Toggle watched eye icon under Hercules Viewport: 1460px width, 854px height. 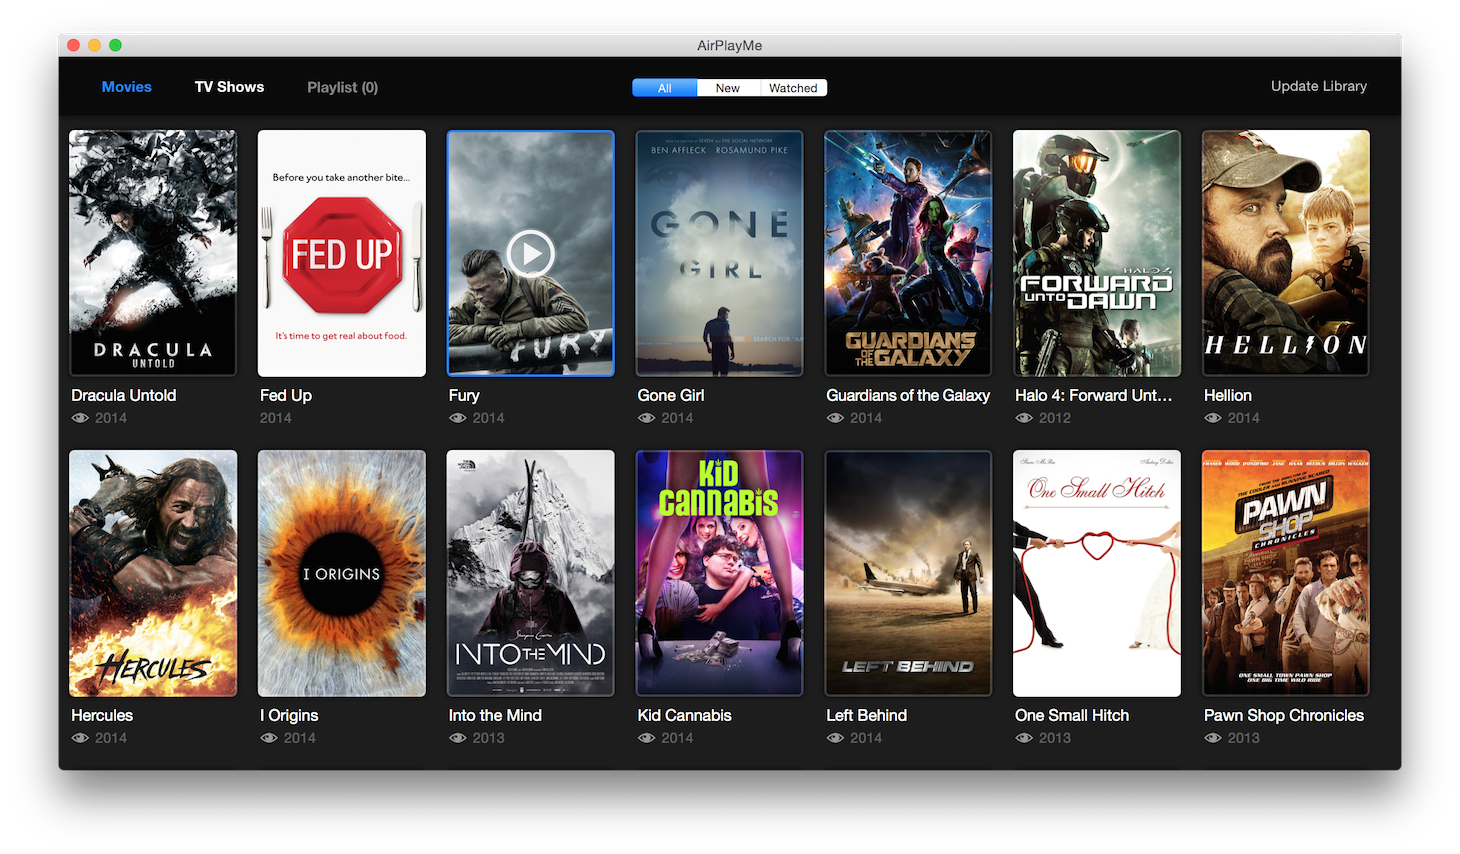click(x=80, y=738)
